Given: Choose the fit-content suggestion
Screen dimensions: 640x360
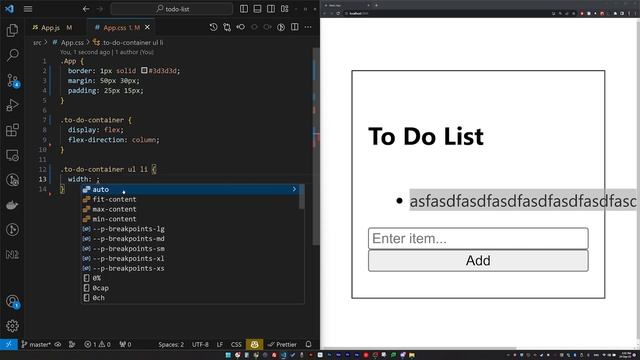Looking at the screenshot, I should [189, 199].
